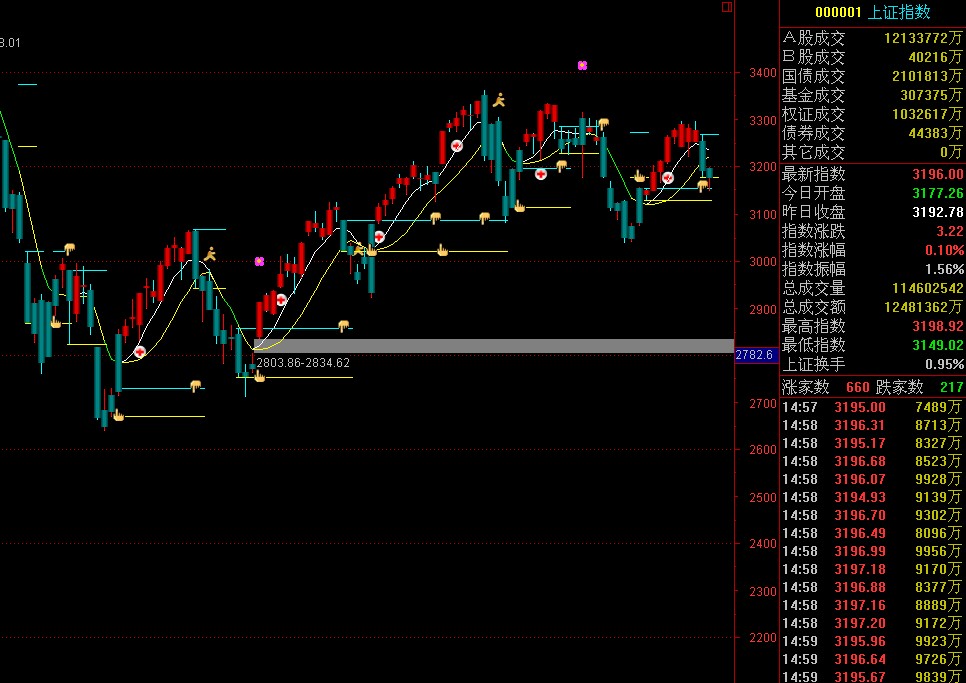Click the pointing hand icon at the chart's lowest candle

tap(118, 416)
